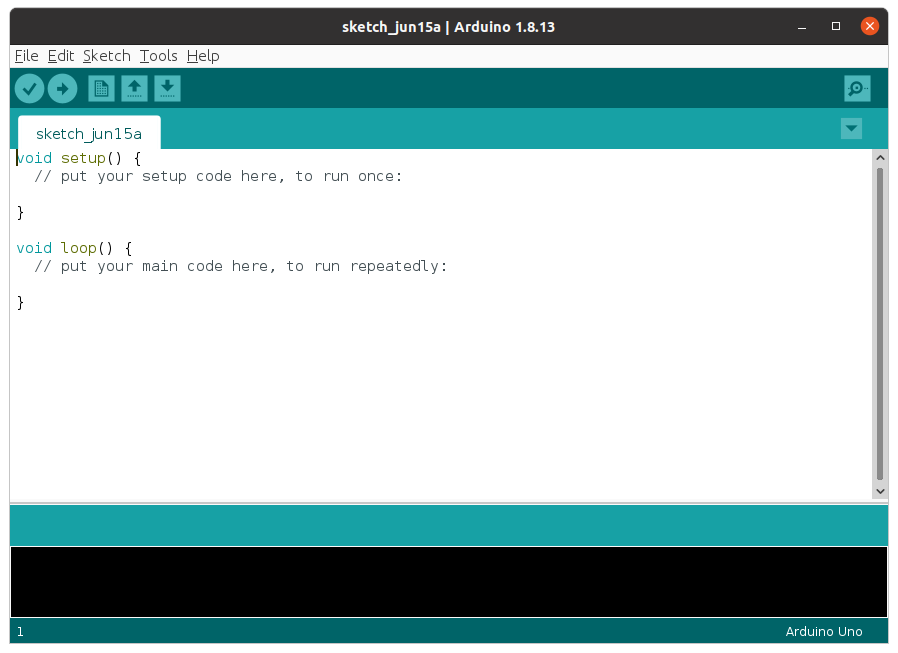Open the Sketch menu
Image resolution: width=898 pixels, height=653 pixels.
[x=106, y=56]
